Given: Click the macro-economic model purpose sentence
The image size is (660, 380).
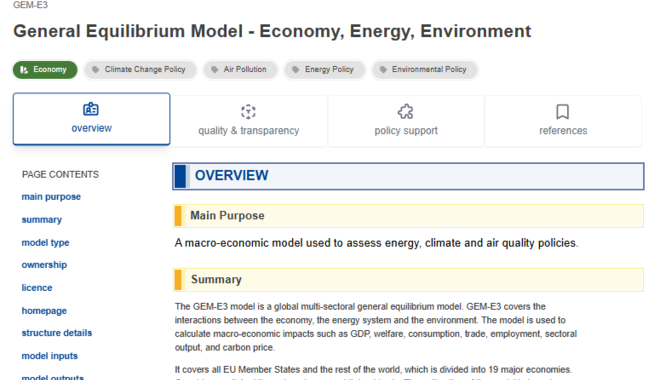Looking at the screenshot, I should (x=376, y=243).
